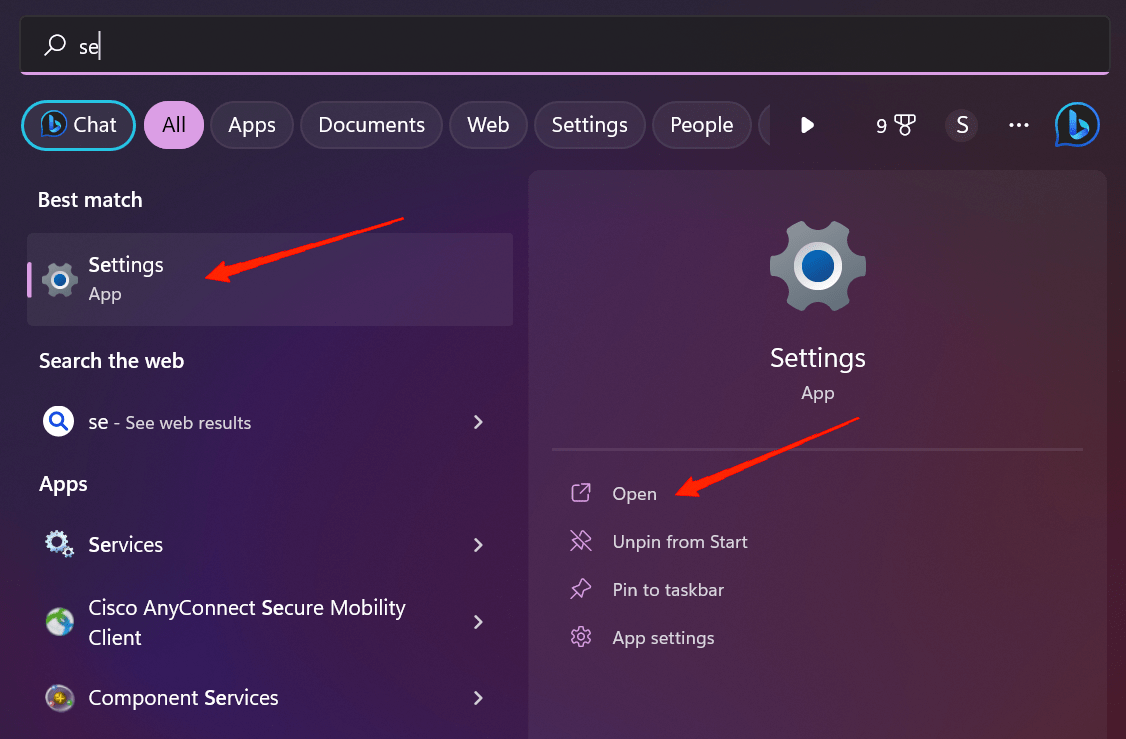Viewport: 1126px width, 739px height.
Task: Open the Settings app via Open
Action: pos(634,493)
